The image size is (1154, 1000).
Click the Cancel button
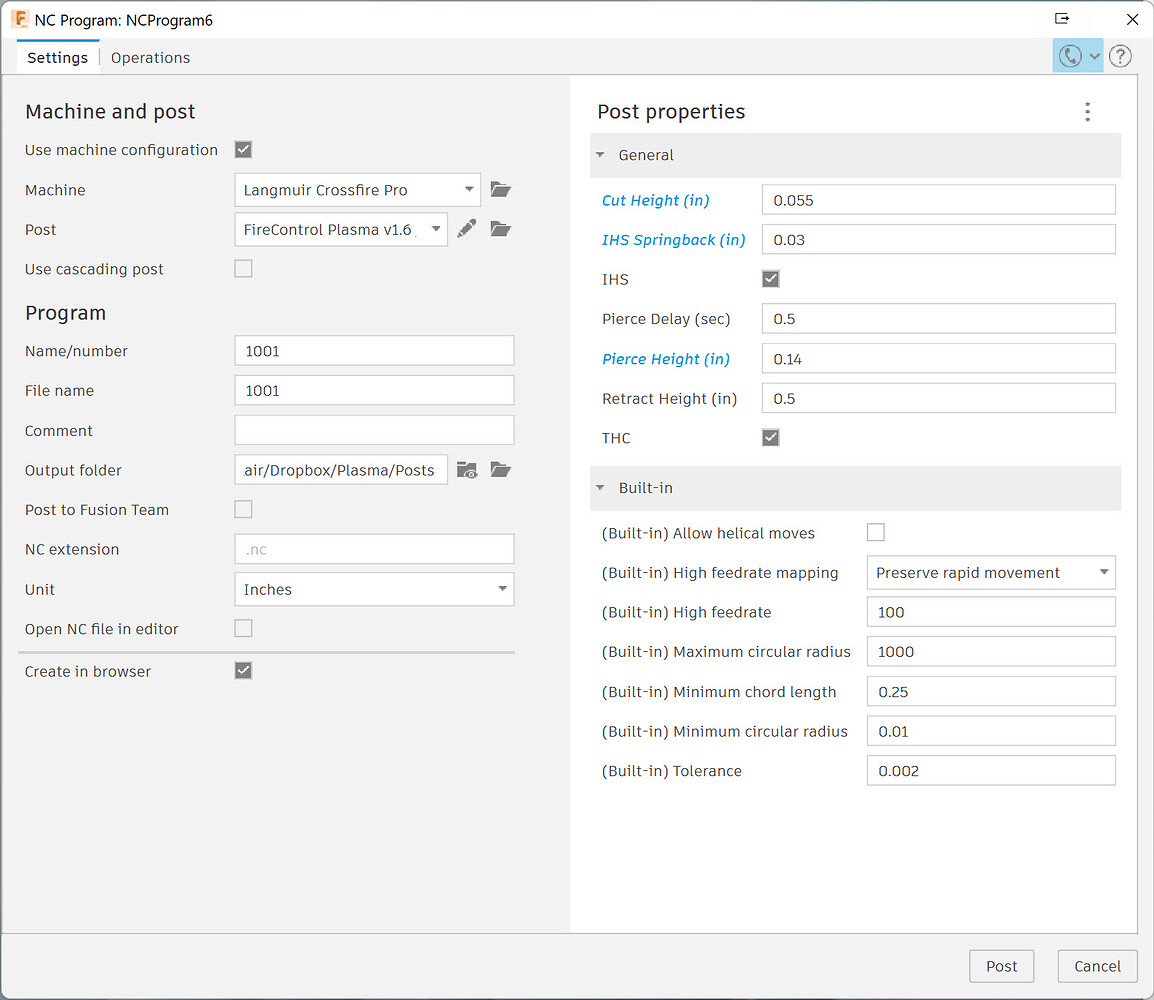(1097, 966)
